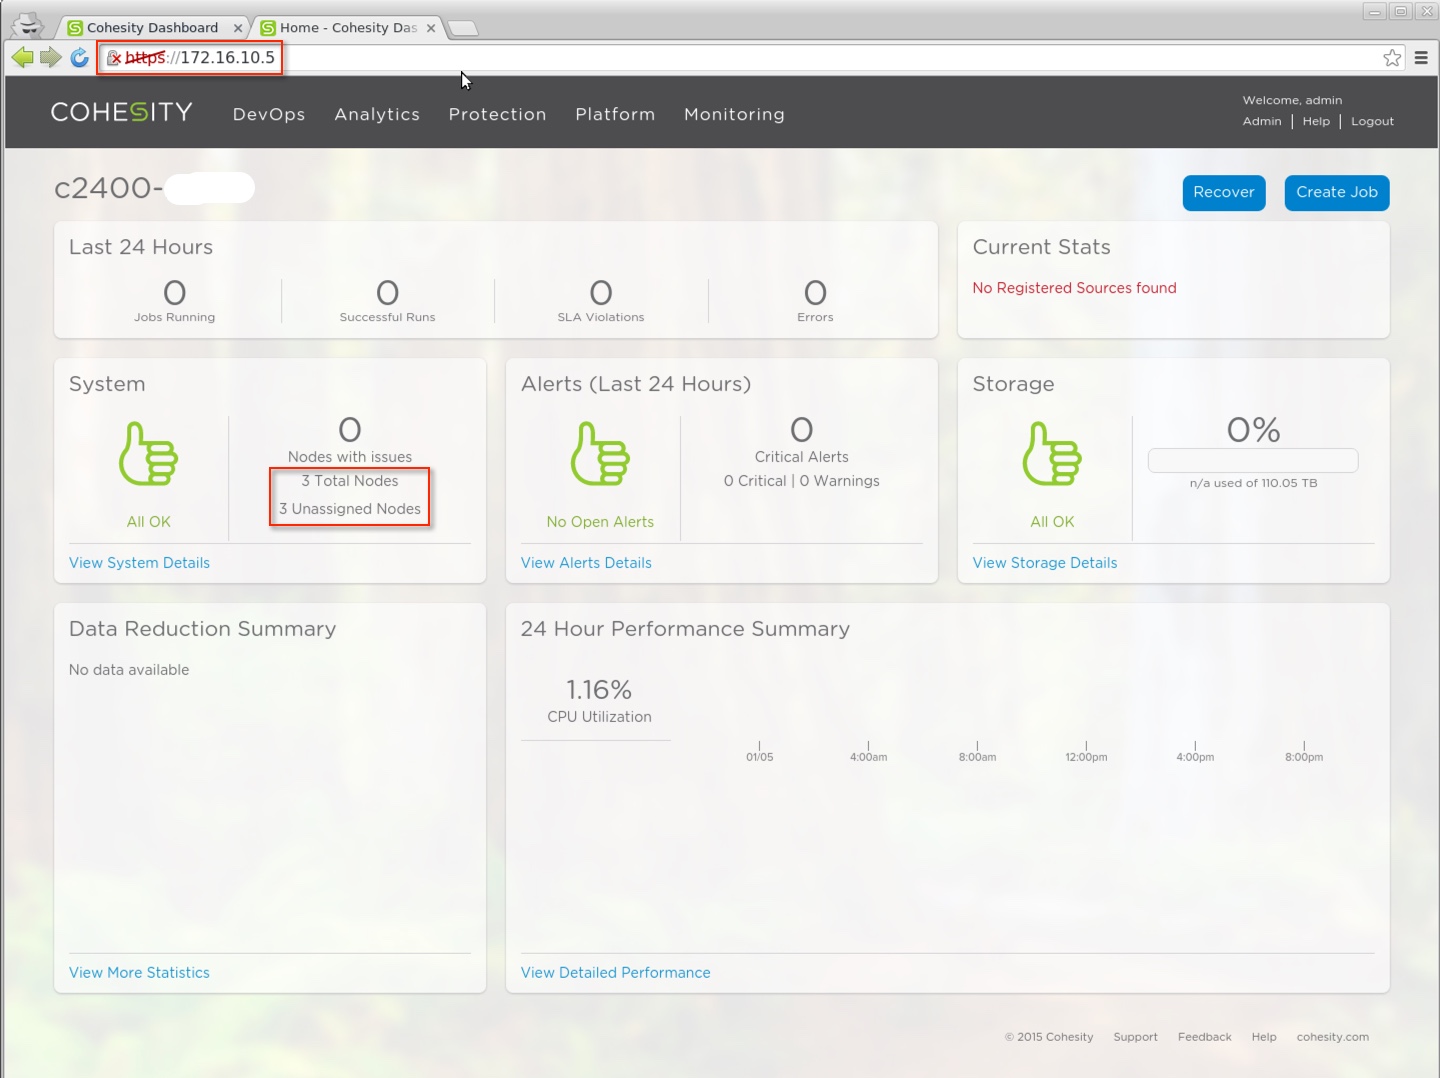Click the browser reload icon
This screenshot has width=1440, height=1078.
click(79, 58)
